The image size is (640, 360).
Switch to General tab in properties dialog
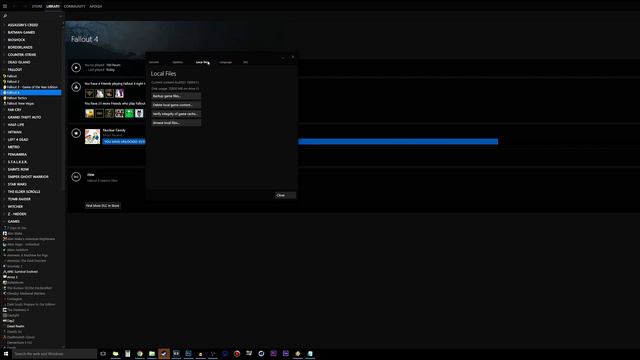pos(154,62)
